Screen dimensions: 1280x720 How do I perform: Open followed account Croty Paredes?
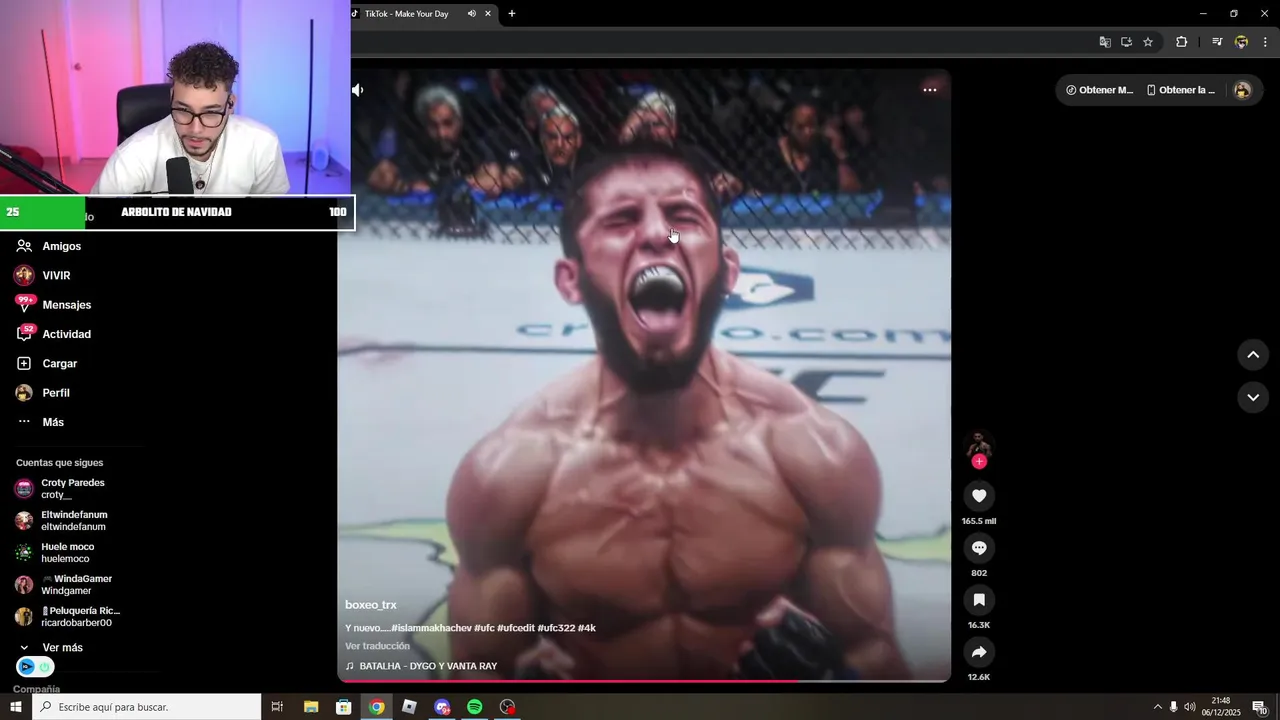pyautogui.click(x=72, y=489)
